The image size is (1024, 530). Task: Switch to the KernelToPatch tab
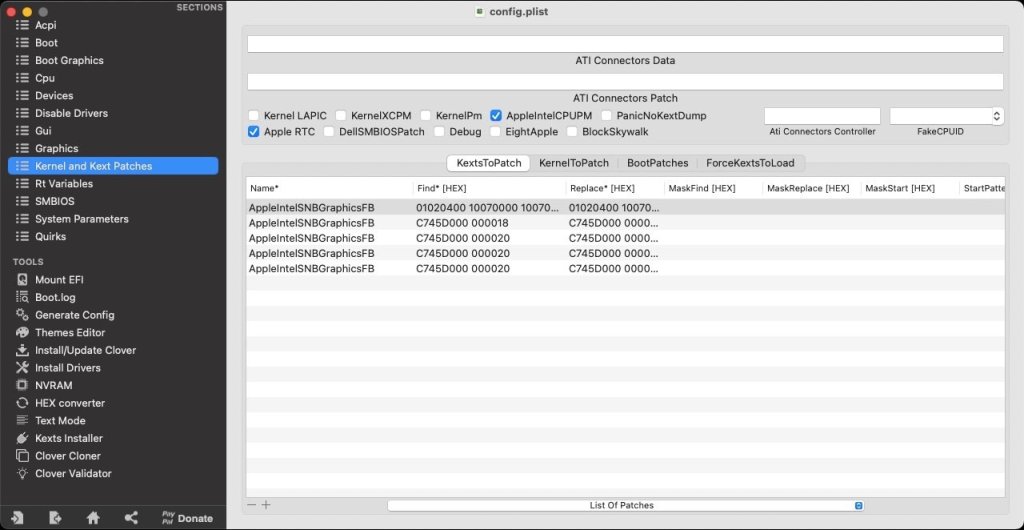click(573, 163)
